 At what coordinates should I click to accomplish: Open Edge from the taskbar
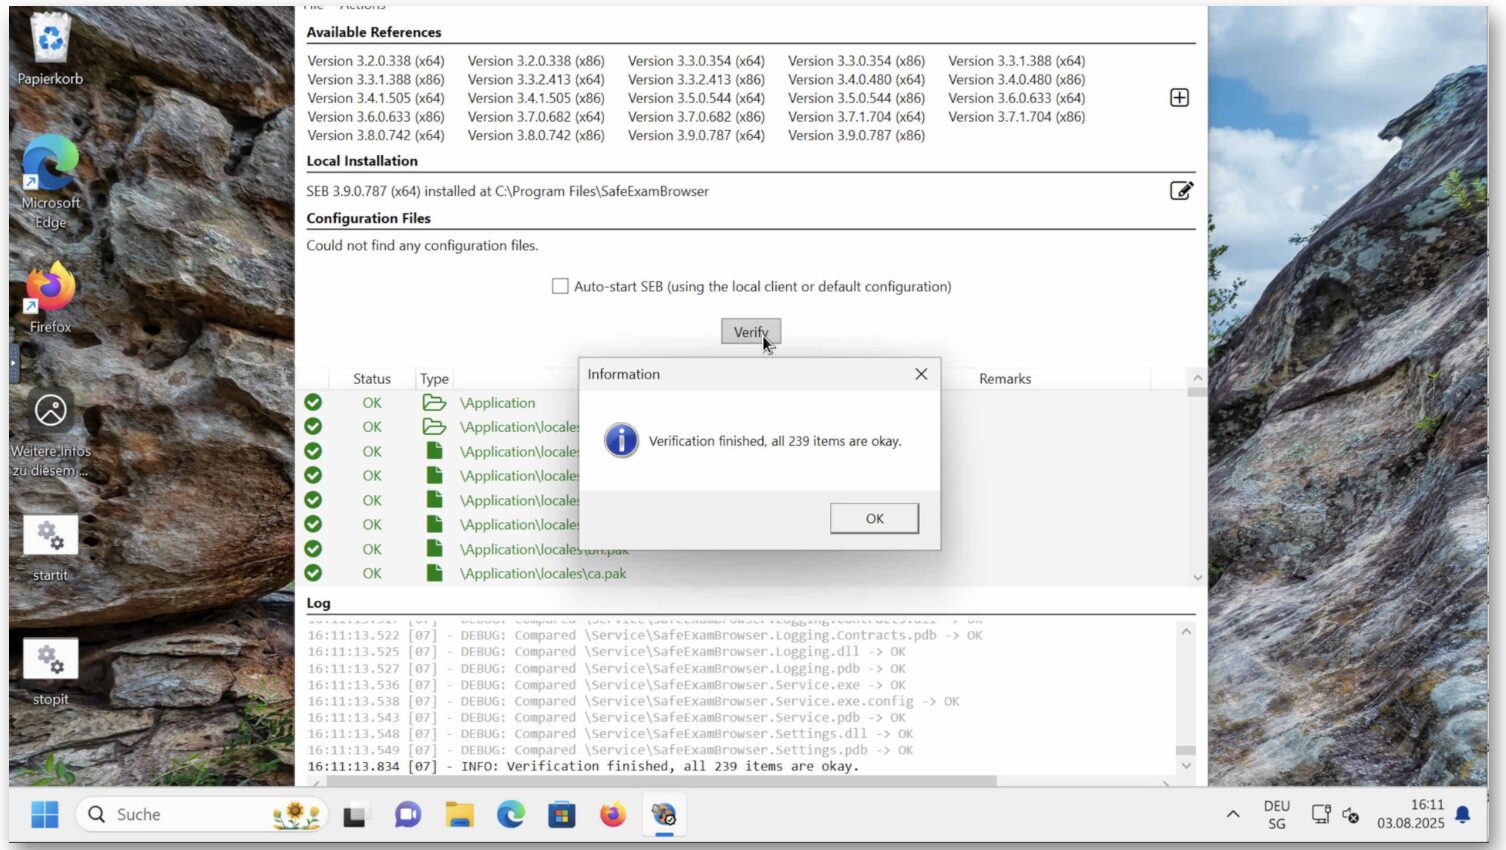click(x=511, y=816)
